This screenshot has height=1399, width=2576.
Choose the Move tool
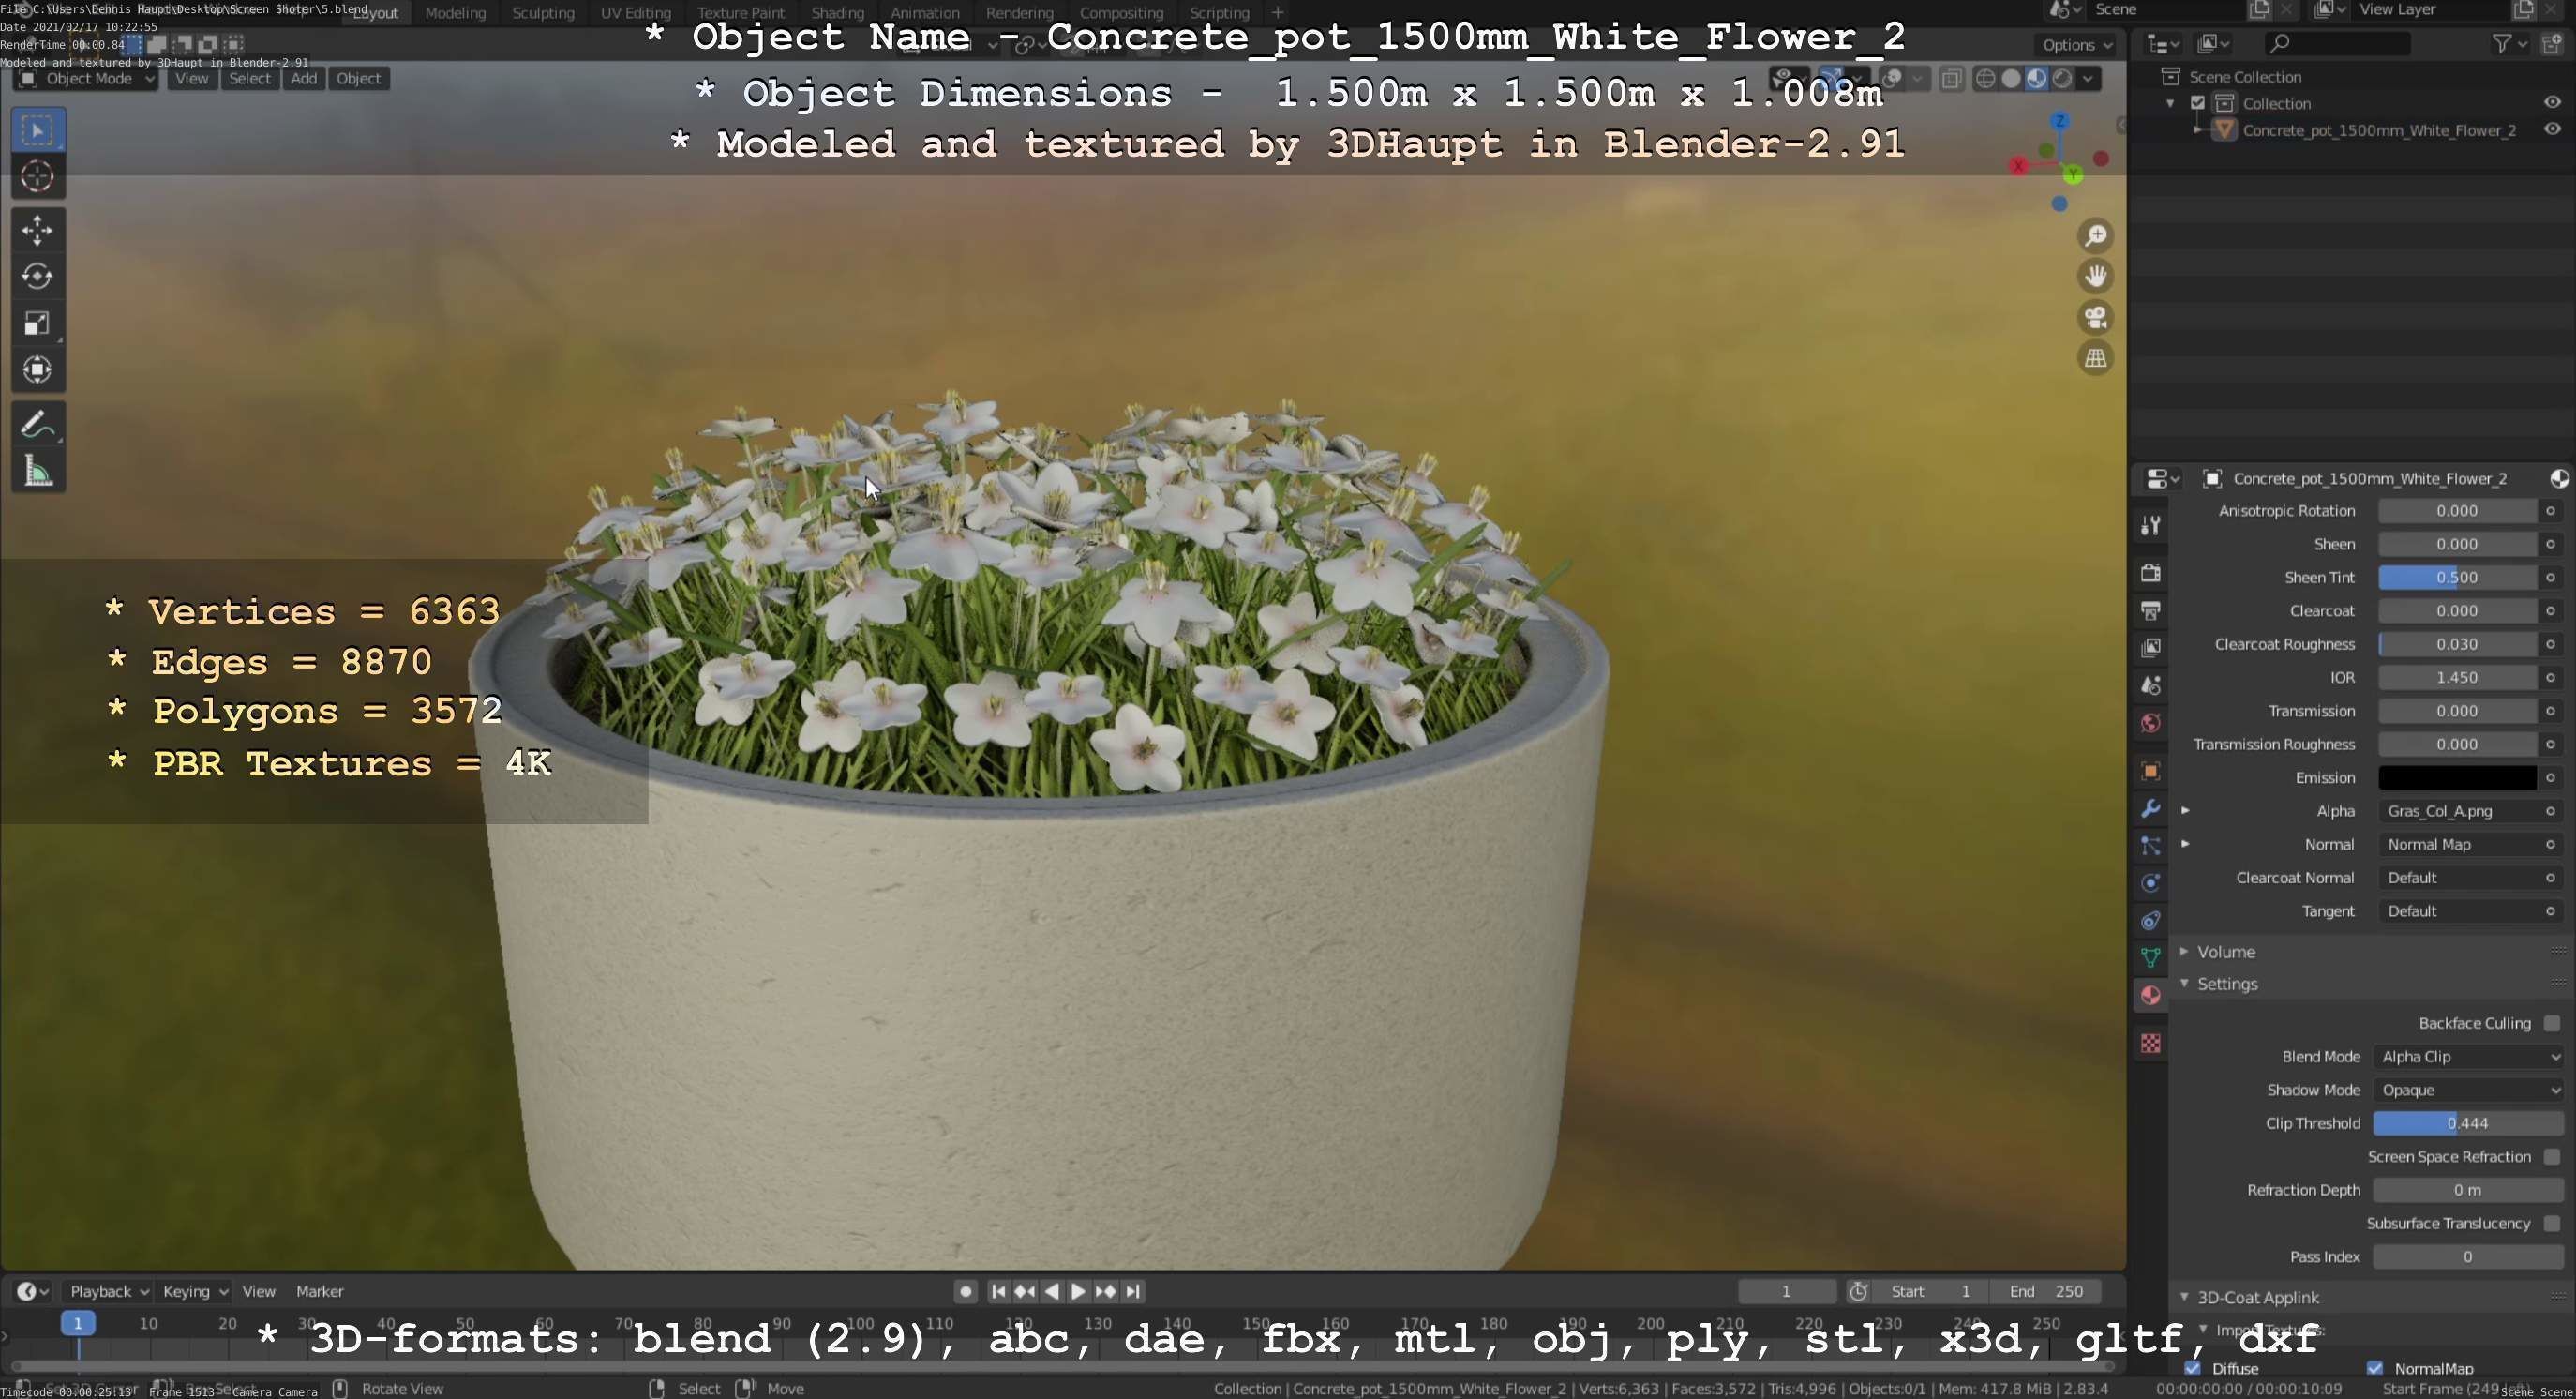pos(38,230)
